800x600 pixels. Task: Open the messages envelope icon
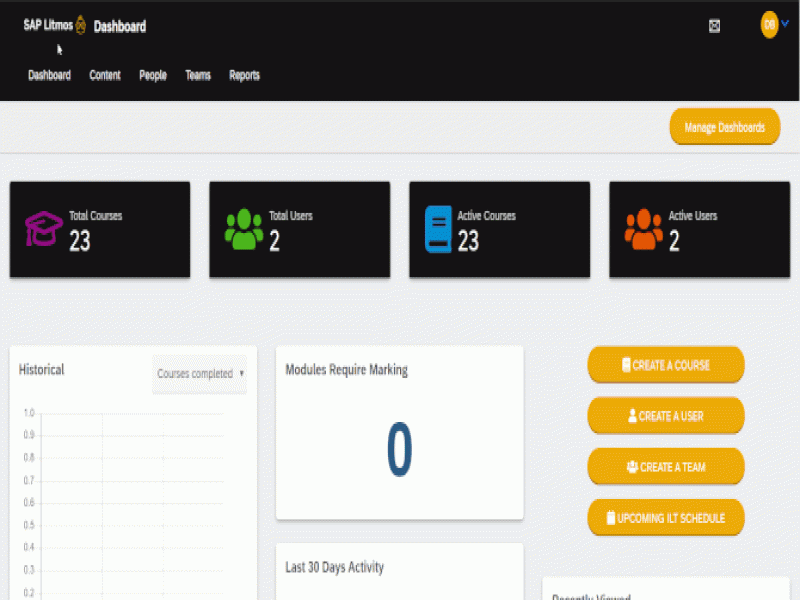[x=714, y=25]
